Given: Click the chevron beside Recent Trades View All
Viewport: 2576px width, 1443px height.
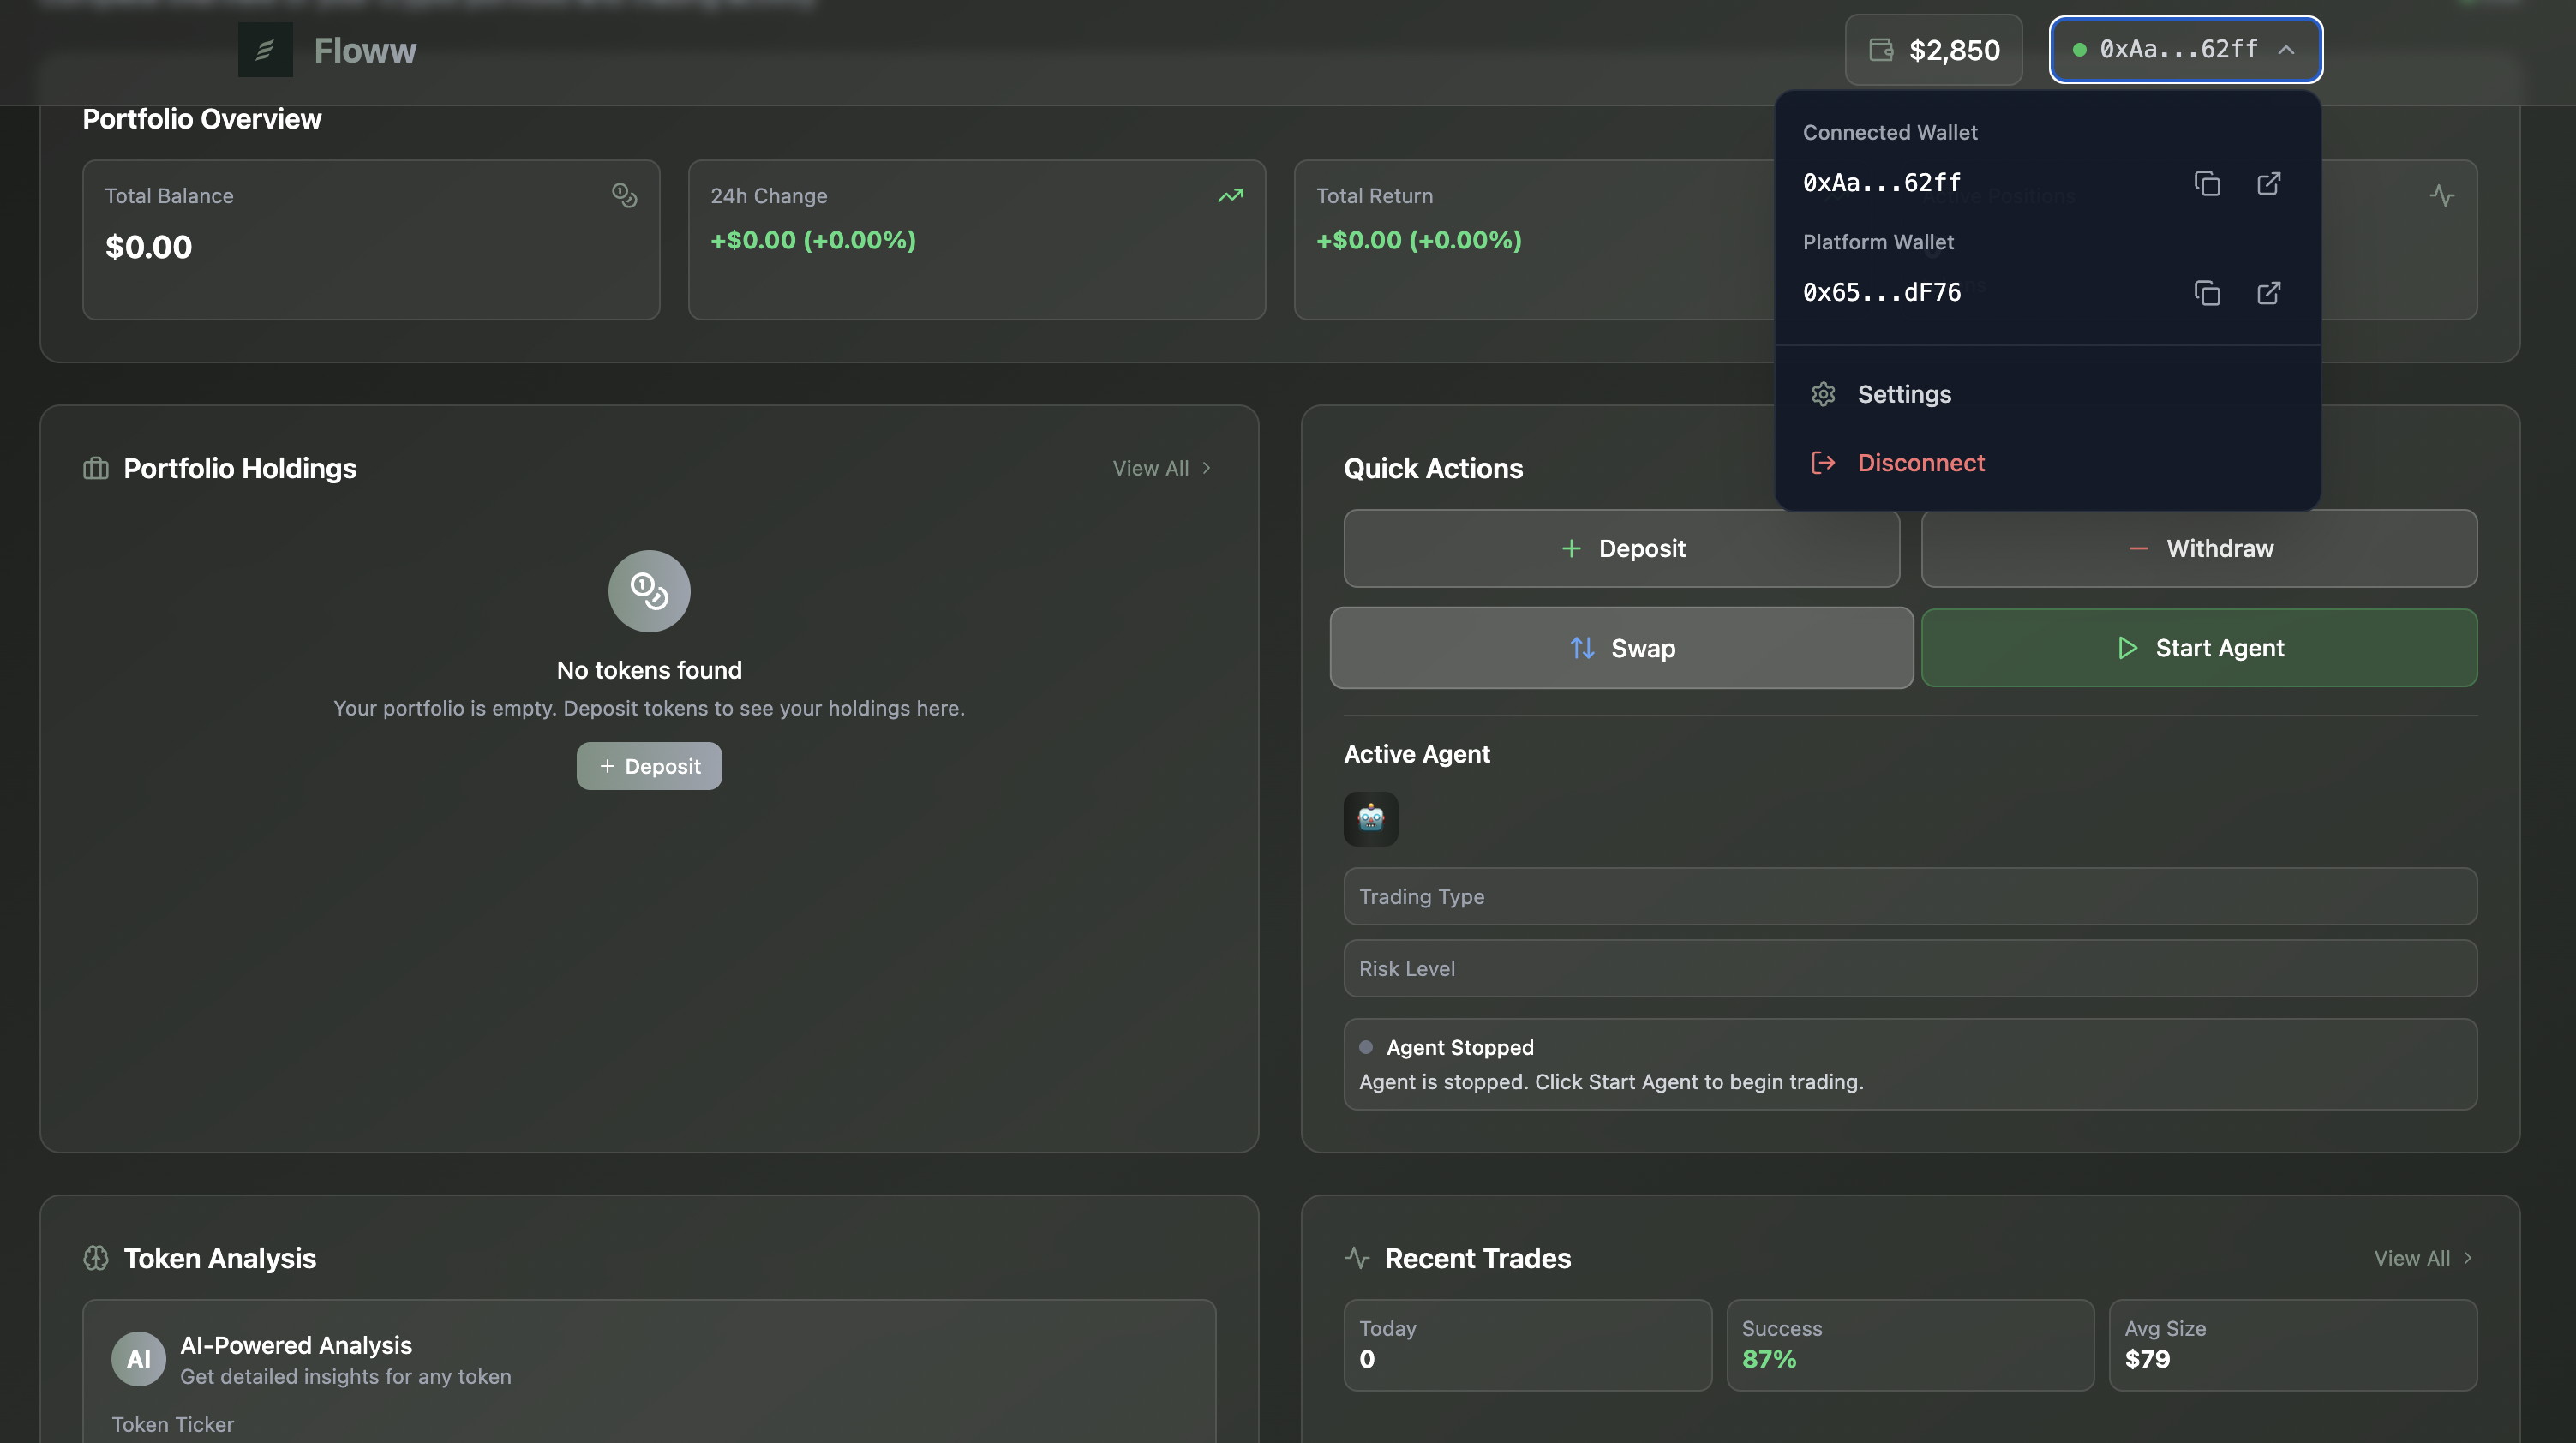Looking at the screenshot, I should (2467, 1258).
